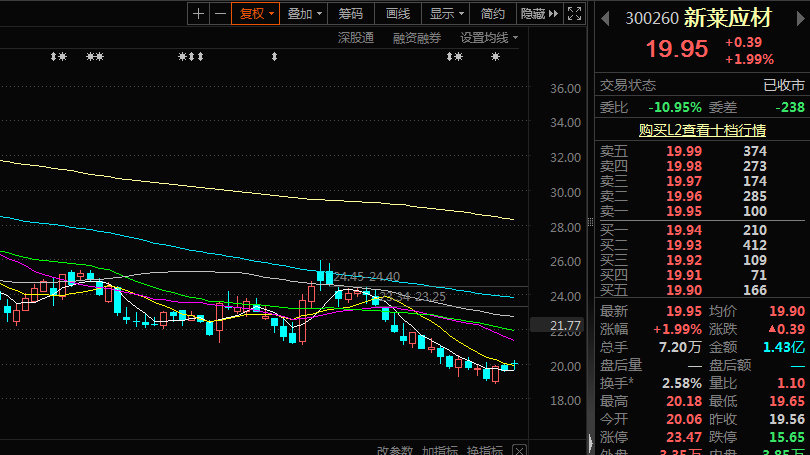Image resolution: width=810 pixels, height=455 pixels.
Task: Open the 复权 dropdown
Action: (x=256, y=14)
